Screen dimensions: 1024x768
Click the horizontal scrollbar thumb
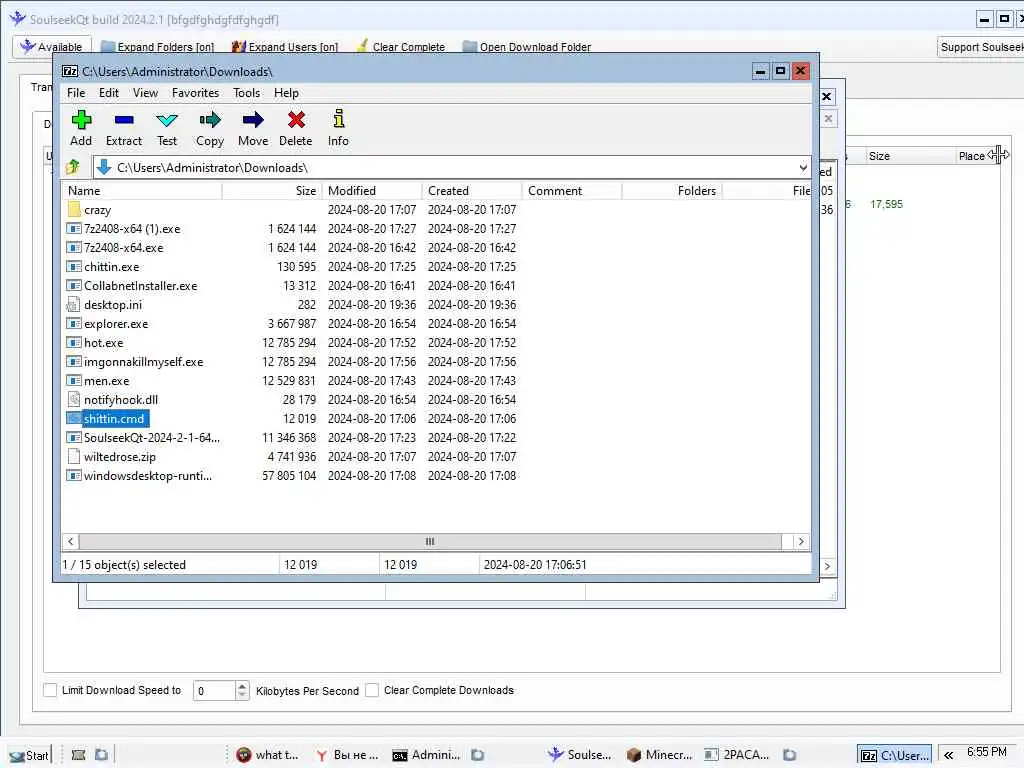[x=430, y=541]
